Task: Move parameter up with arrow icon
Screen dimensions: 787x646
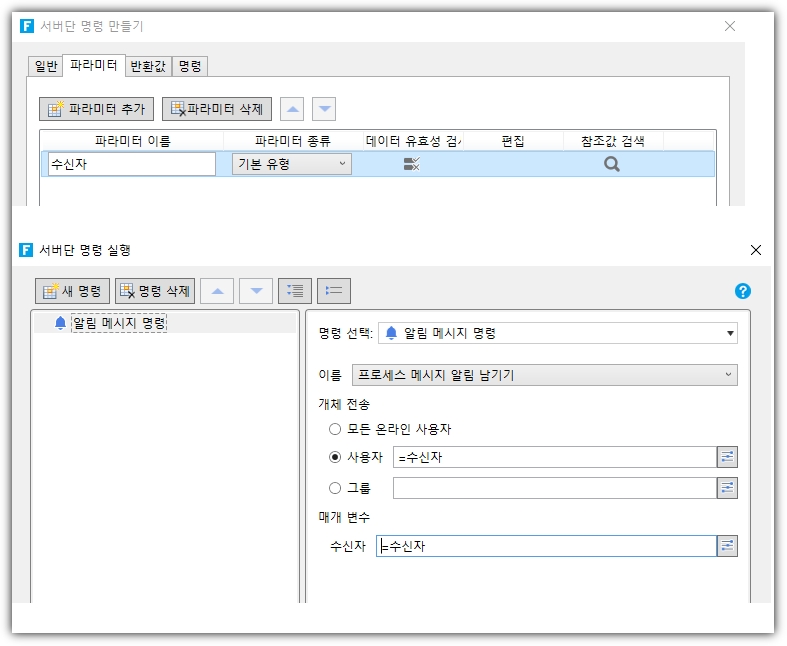Action: point(291,109)
